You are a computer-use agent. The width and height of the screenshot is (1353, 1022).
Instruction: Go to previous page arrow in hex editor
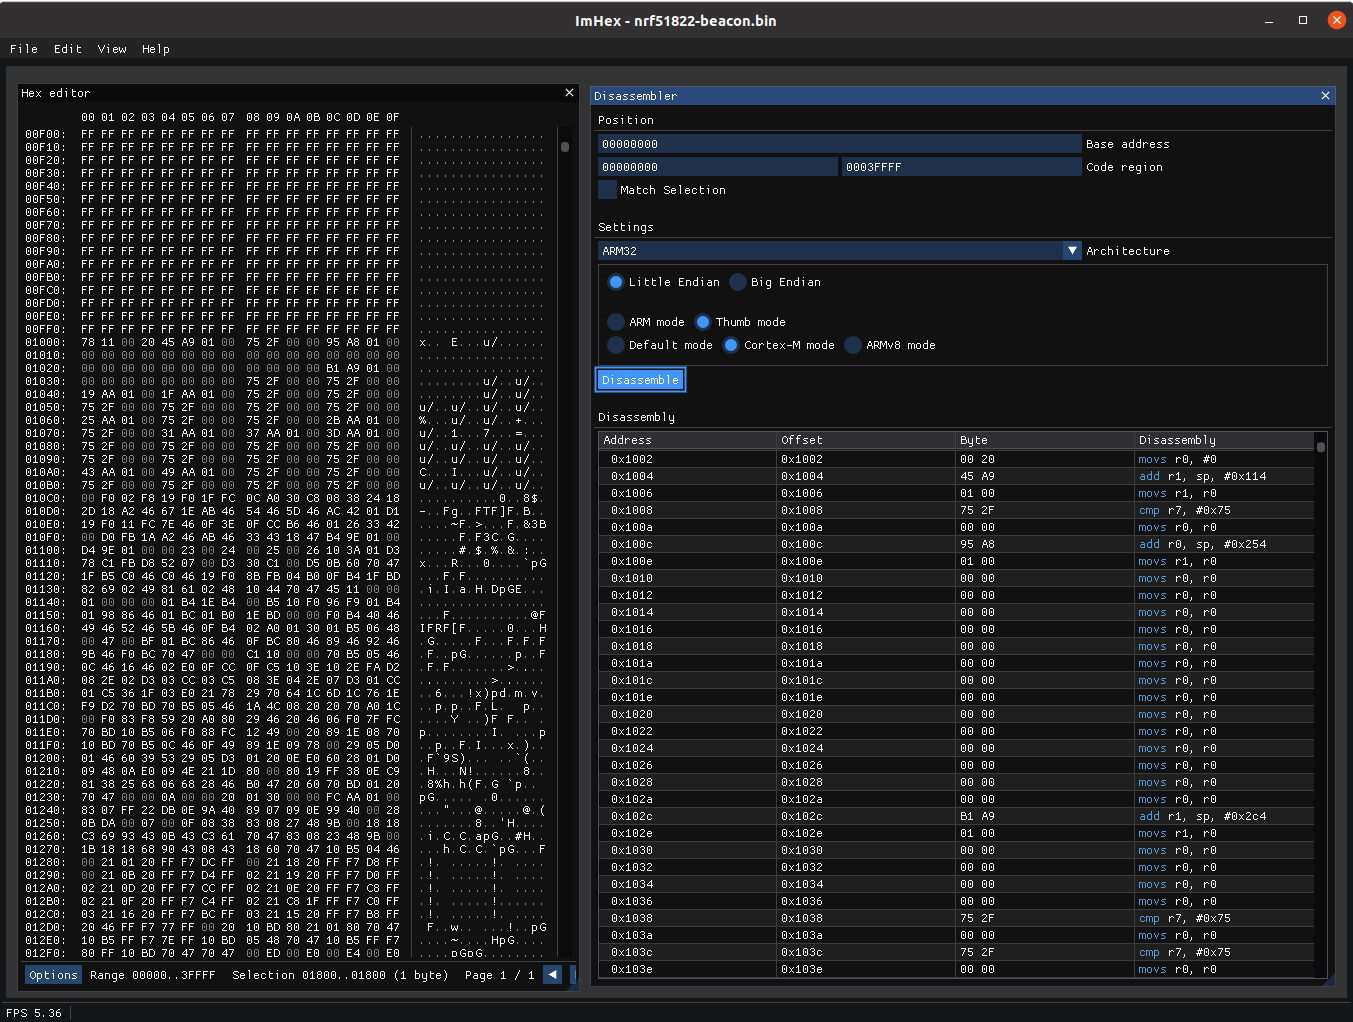552,975
